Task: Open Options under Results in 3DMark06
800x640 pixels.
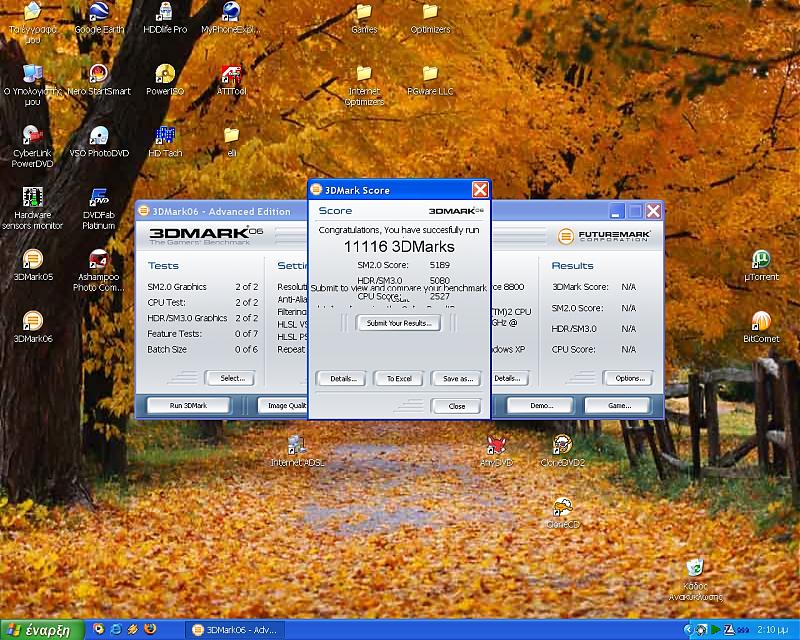Action: [x=628, y=378]
